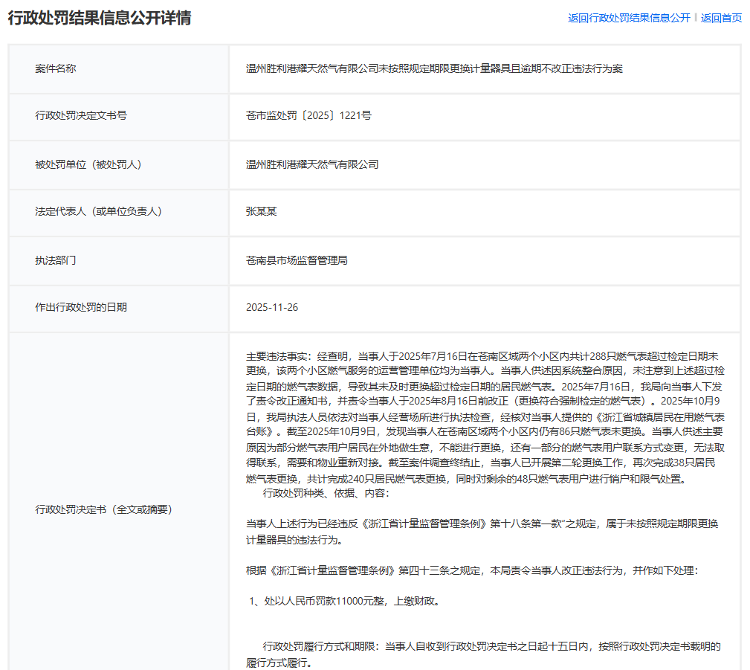Screen dimensions: 750x670
Task: Click the company name in the 被处罚单位 row
Action: tap(313, 164)
